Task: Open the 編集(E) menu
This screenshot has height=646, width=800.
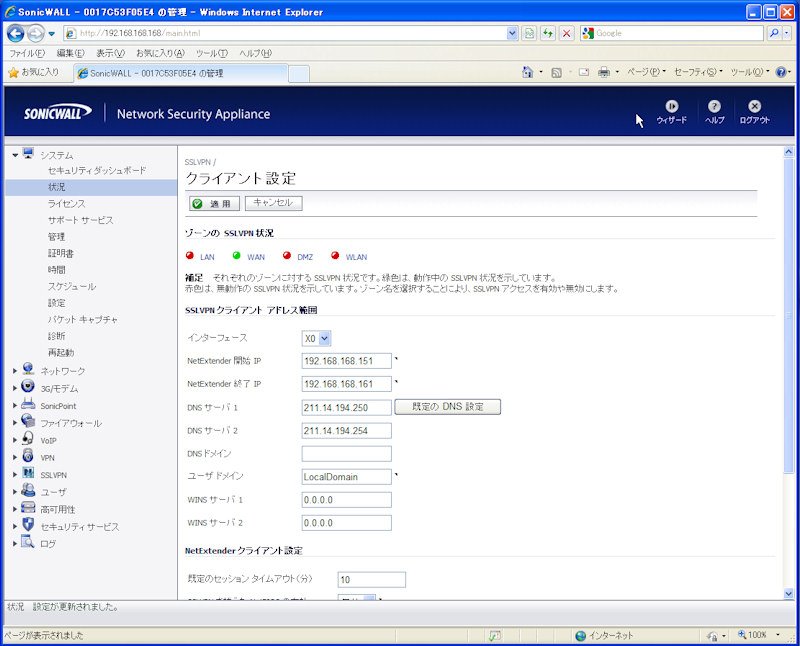Action: (70, 53)
